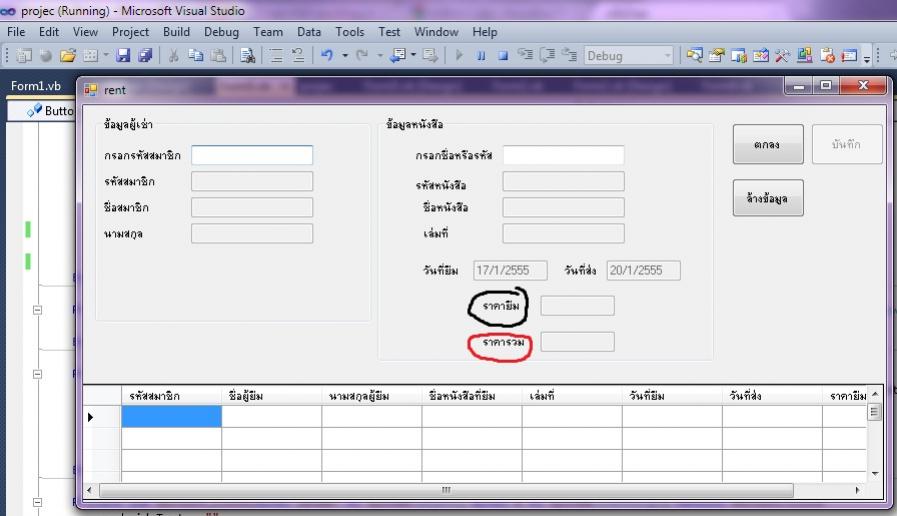Click the ตกลง button
Image resolution: width=897 pixels, height=516 pixels.
tap(768, 144)
